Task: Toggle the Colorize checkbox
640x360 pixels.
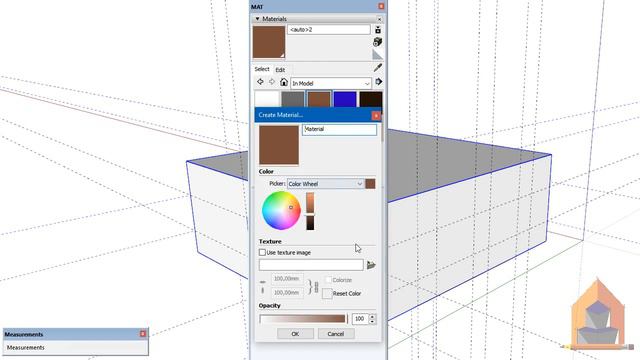Action: click(x=328, y=280)
